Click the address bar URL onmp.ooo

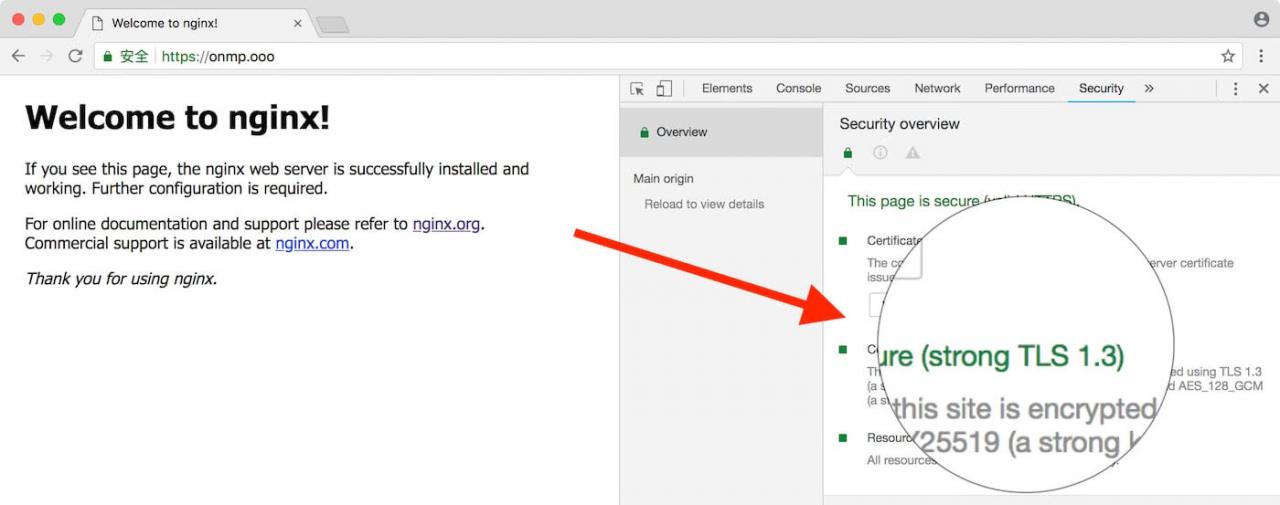218,56
